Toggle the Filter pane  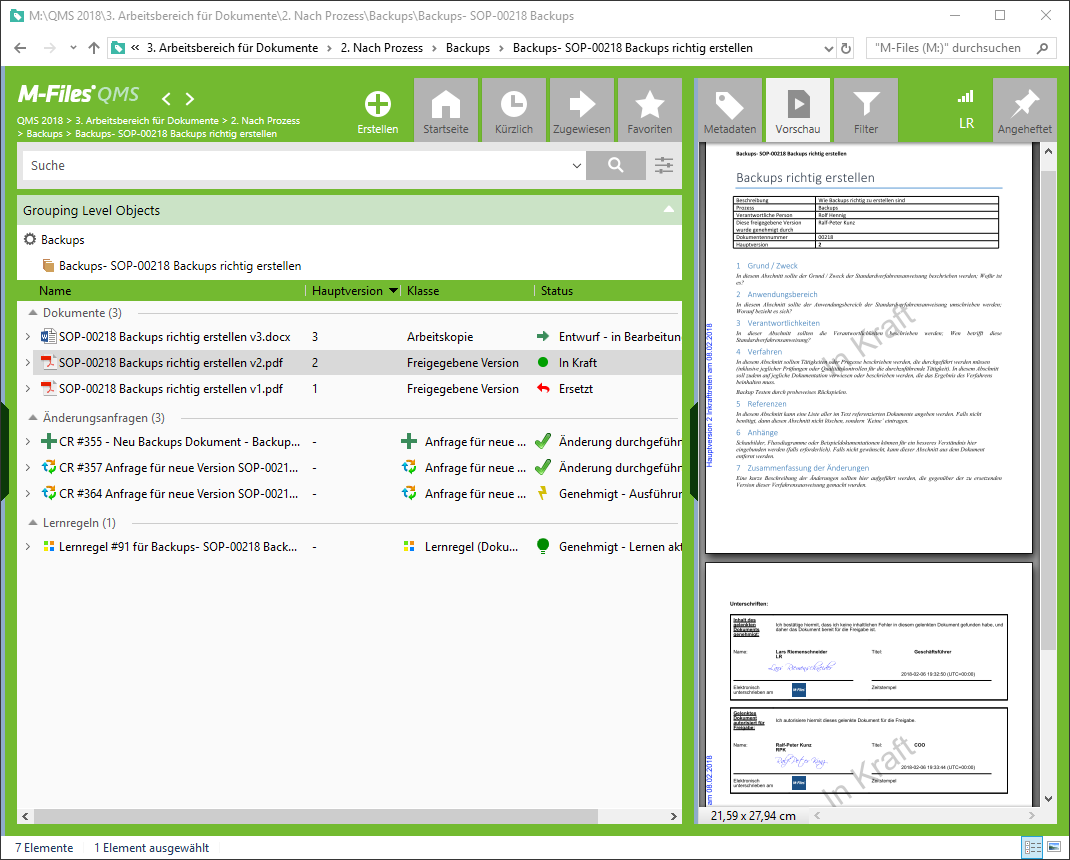coord(865,109)
